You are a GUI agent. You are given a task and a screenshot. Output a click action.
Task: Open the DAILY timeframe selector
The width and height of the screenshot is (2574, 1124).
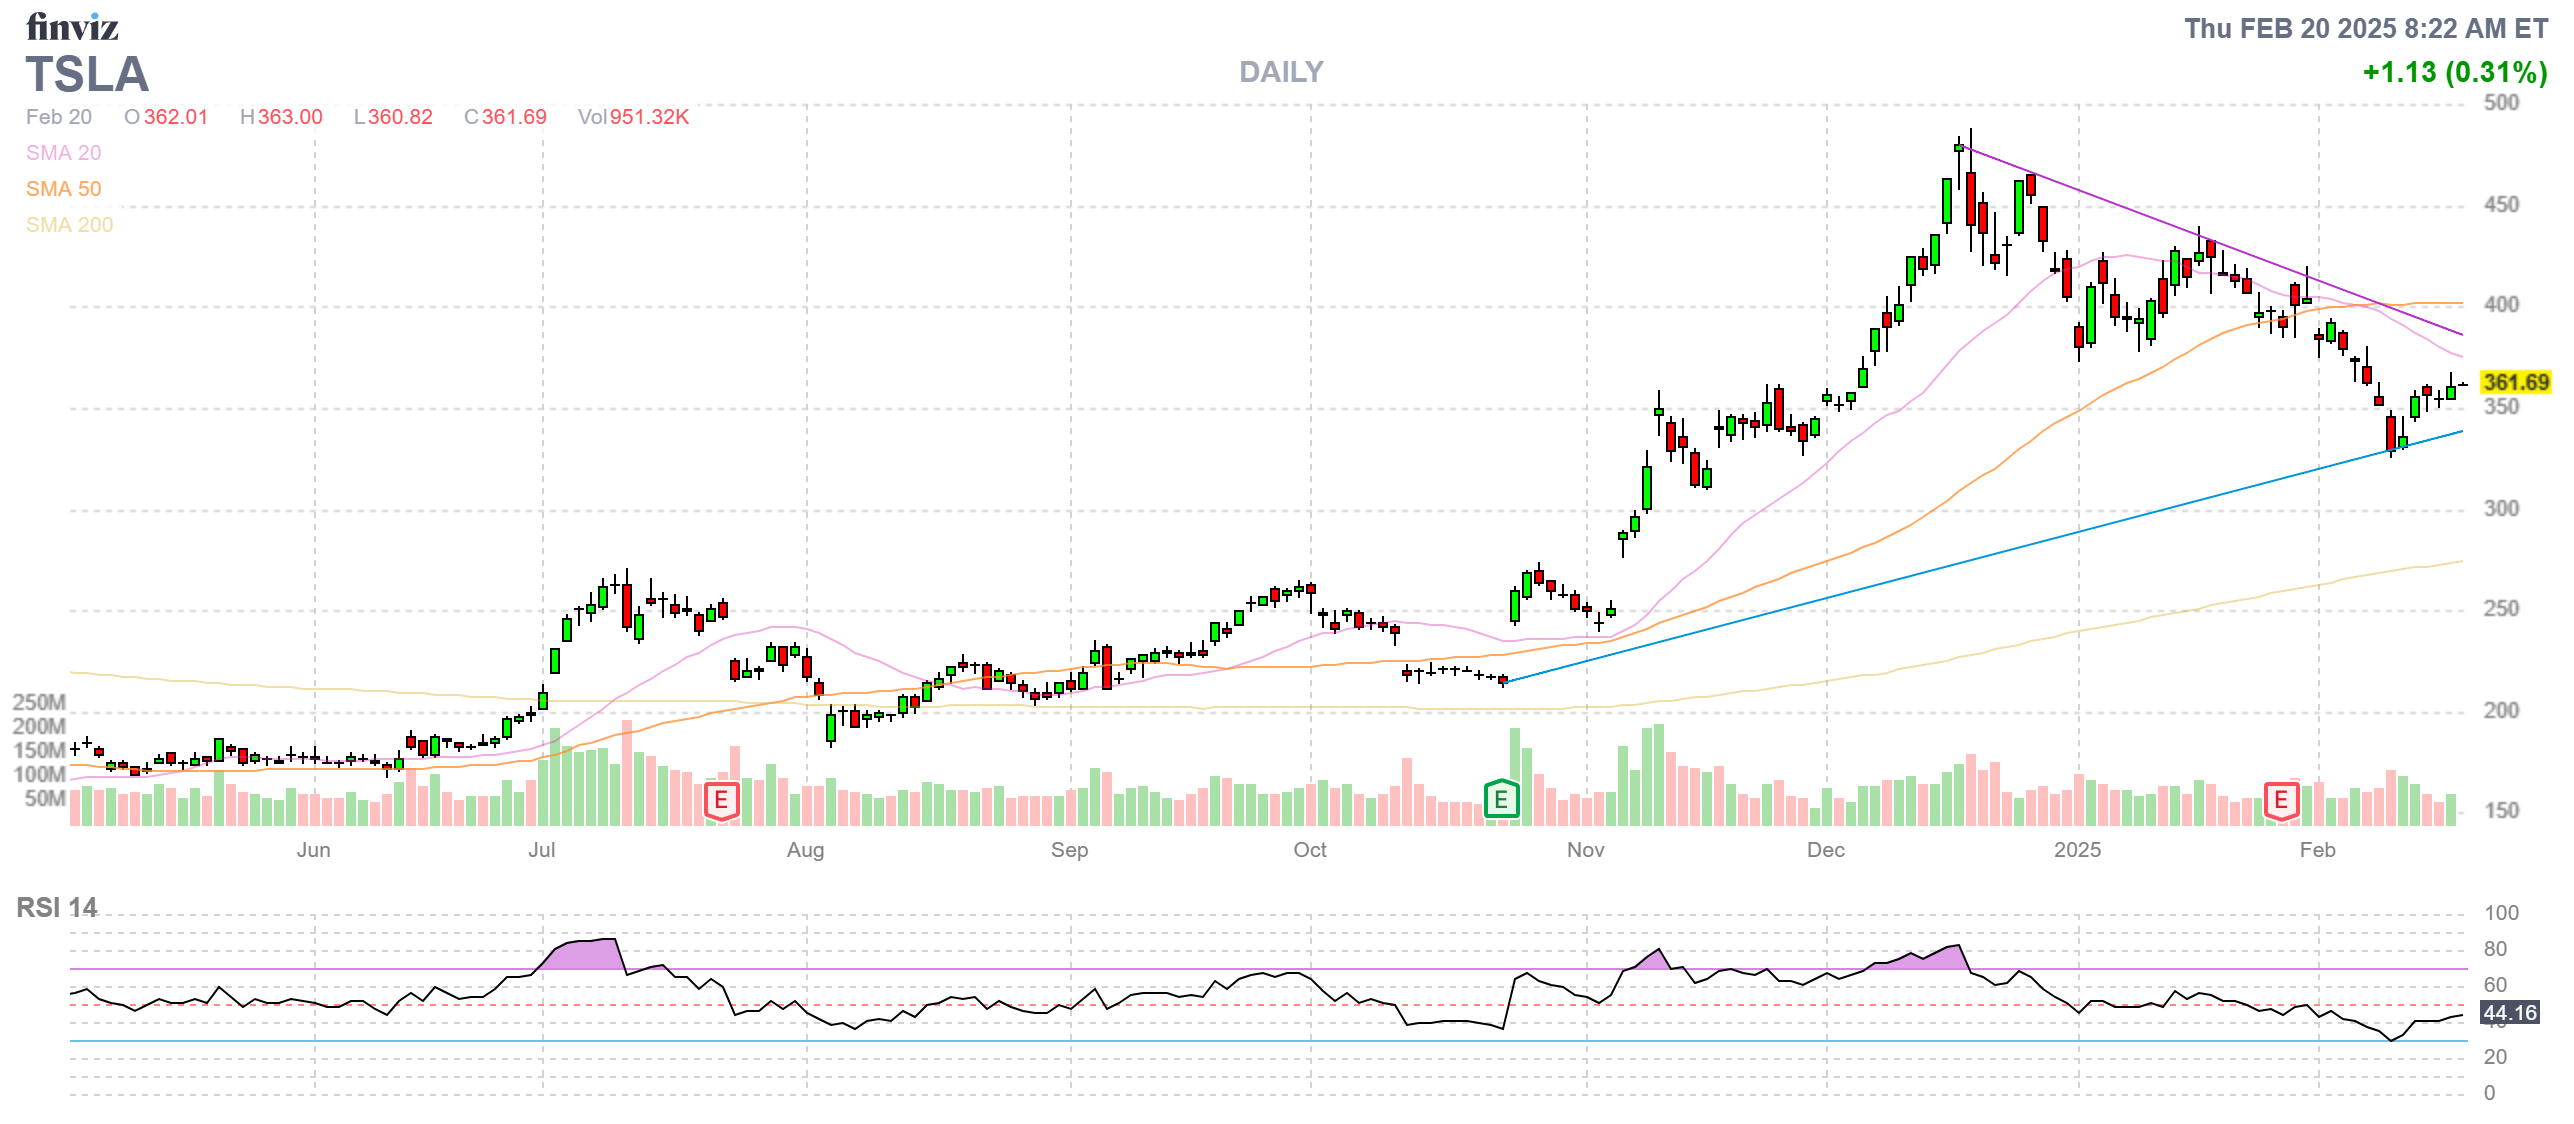(x=1280, y=71)
